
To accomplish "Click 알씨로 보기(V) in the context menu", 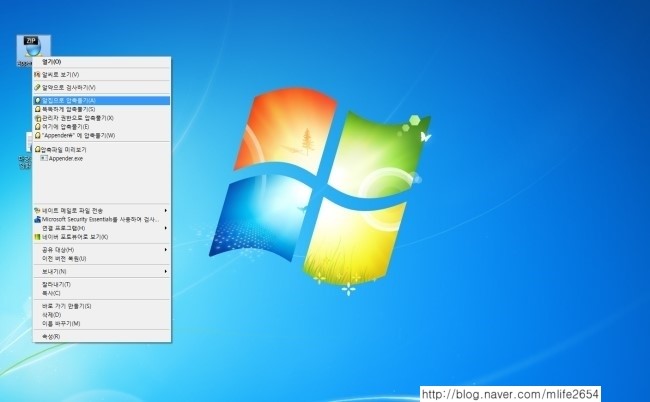I will coord(102,75).
